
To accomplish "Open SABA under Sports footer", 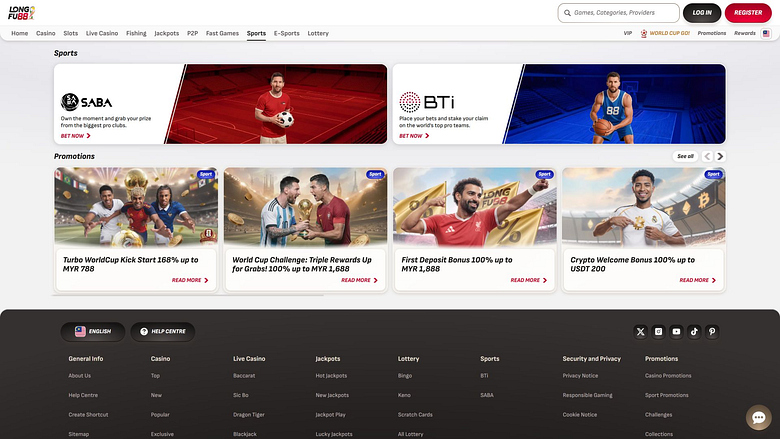I will [487, 395].
